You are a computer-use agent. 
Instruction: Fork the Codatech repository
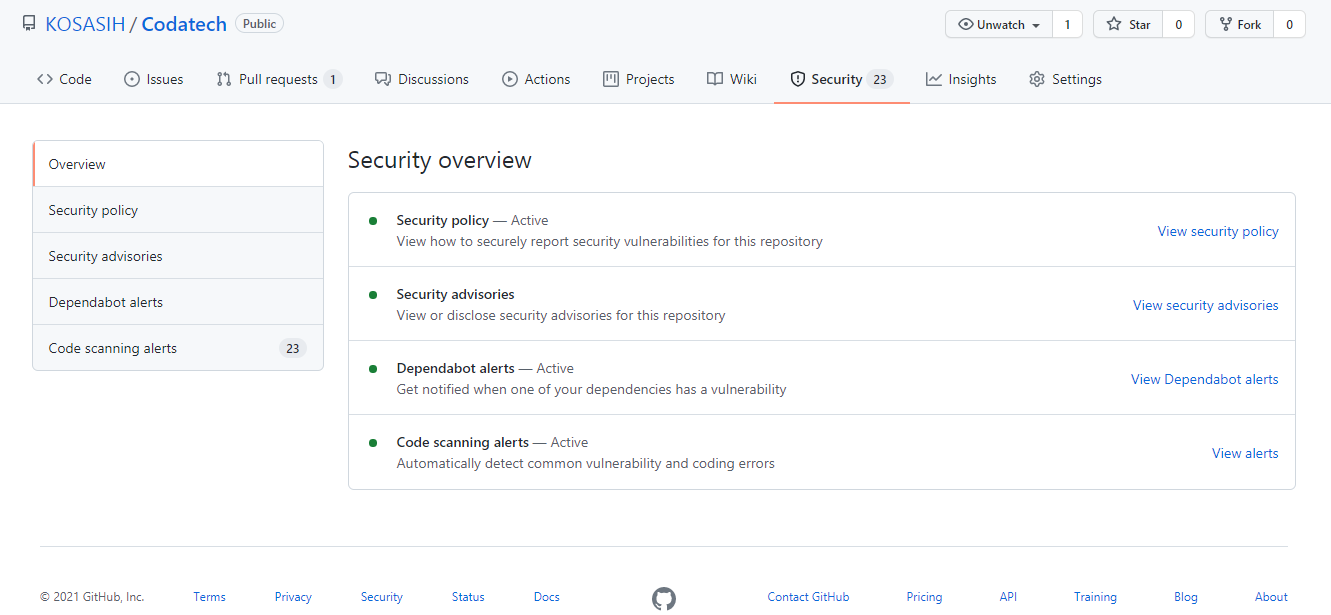point(1239,24)
